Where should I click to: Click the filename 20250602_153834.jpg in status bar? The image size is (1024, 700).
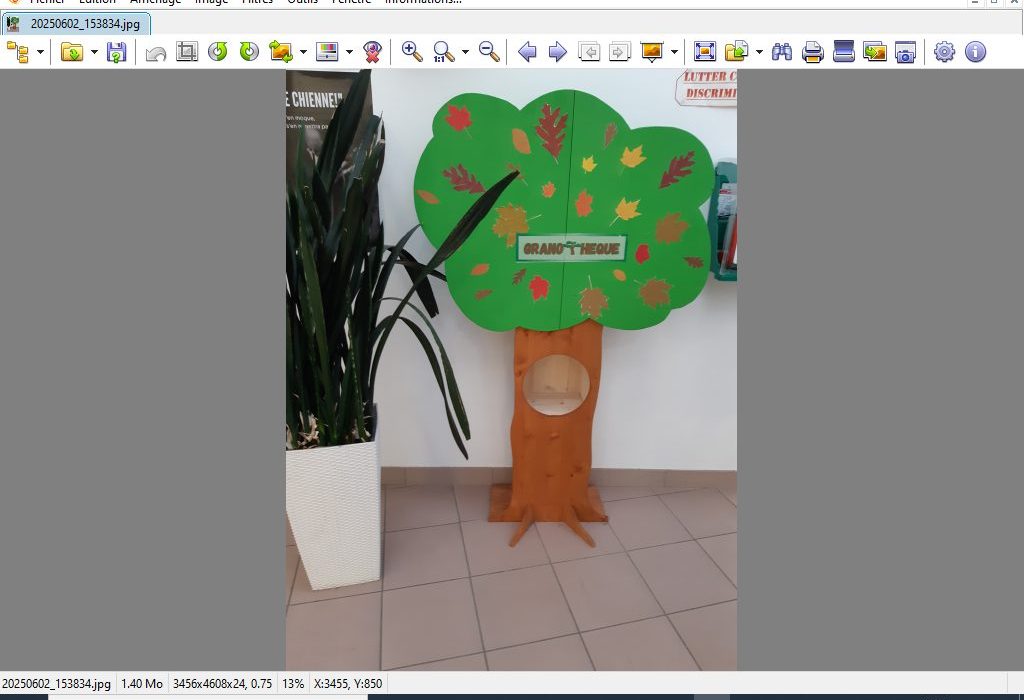click(56, 684)
